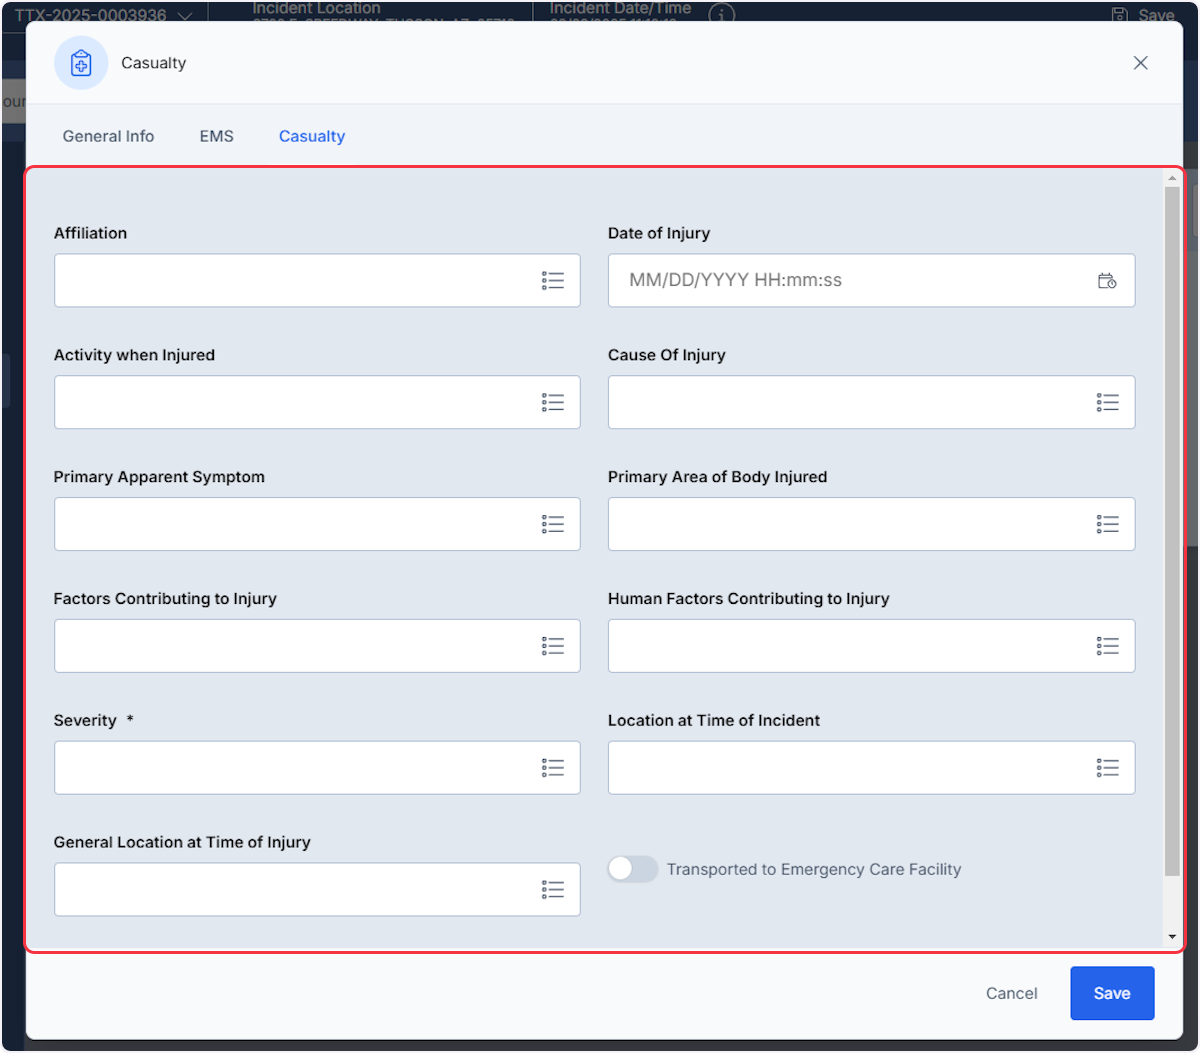1200x1053 pixels.
Task: Switch to the General Info tab
Action: 108,136
